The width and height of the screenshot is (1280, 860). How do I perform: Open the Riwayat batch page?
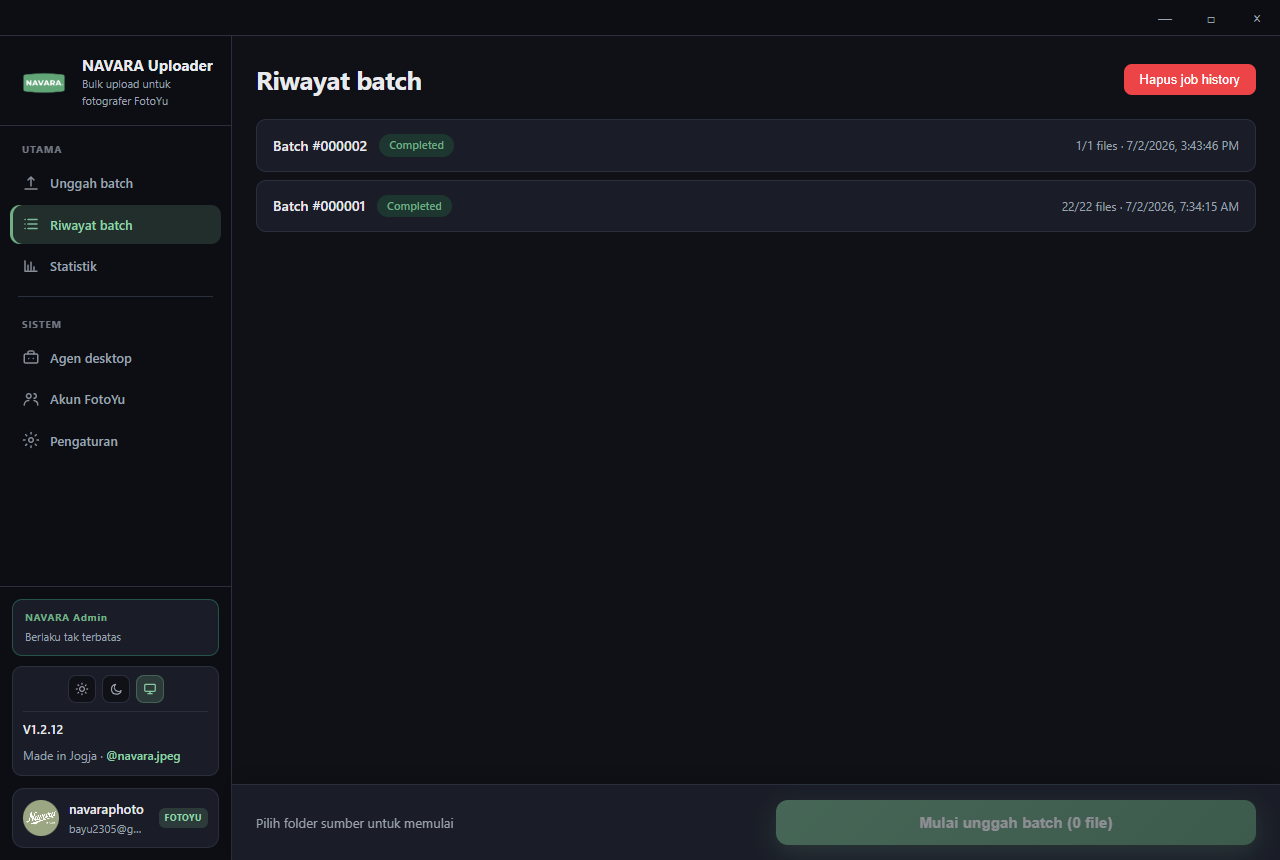click(115, 225)
